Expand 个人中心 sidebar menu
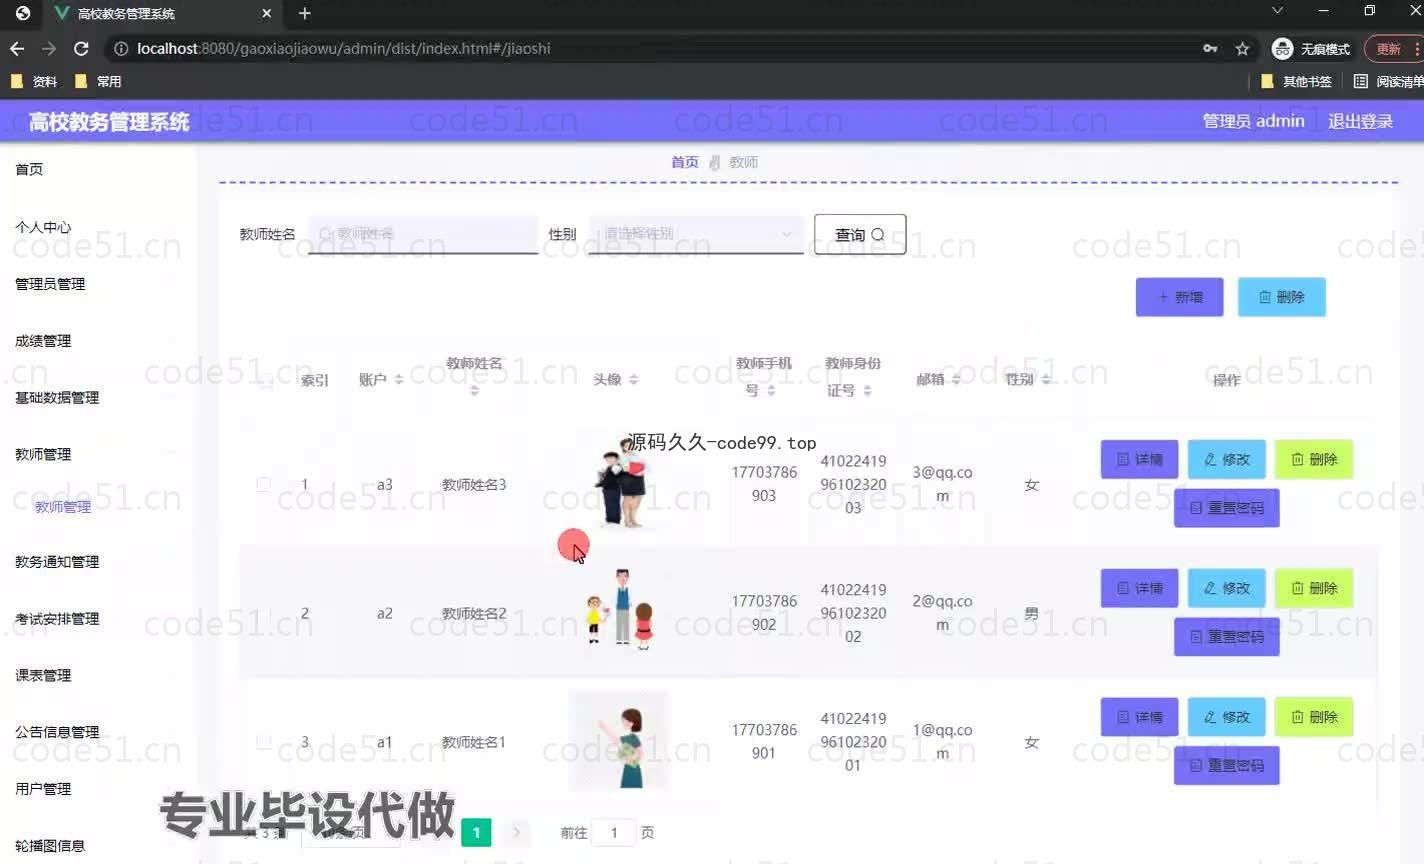This screenshot has height=864, width=1424. pyautogui.click(x=43, y=227)
